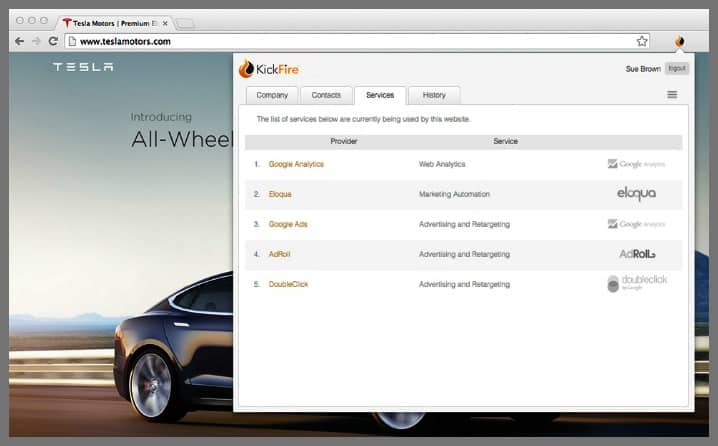Follow the Eloqua provider link

coord(280,194)
